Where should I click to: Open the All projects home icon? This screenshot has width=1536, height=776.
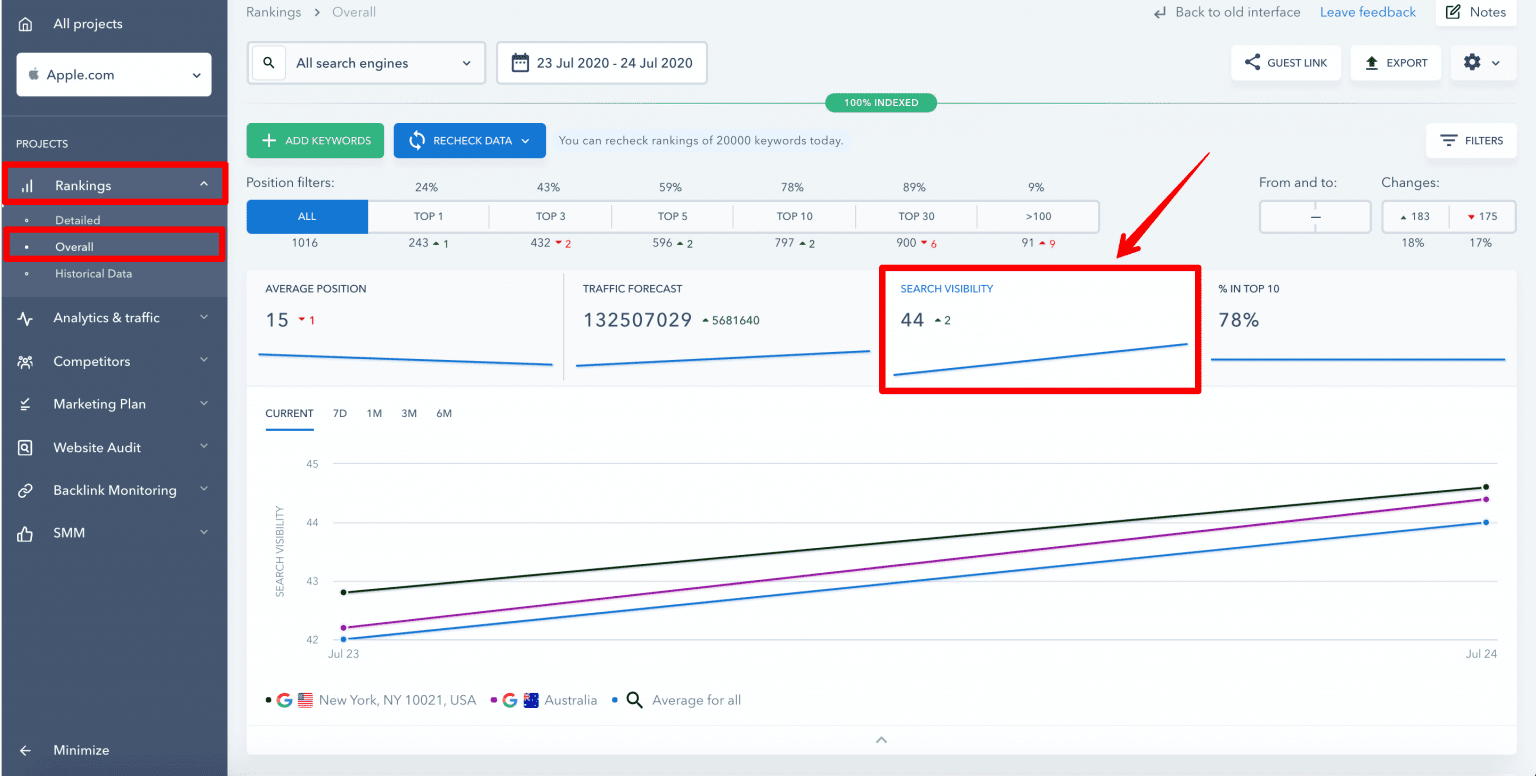click(24, 23)
